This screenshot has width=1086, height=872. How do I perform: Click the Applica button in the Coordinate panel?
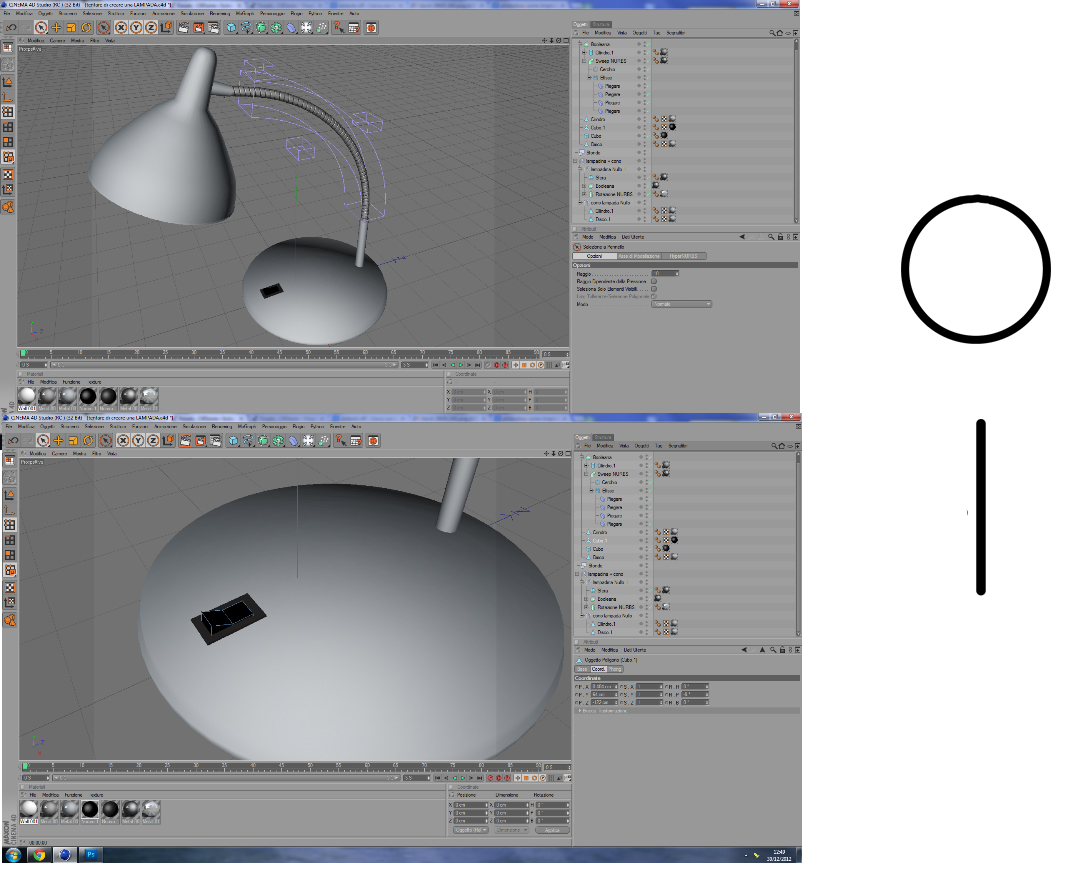tap(551, 830)
